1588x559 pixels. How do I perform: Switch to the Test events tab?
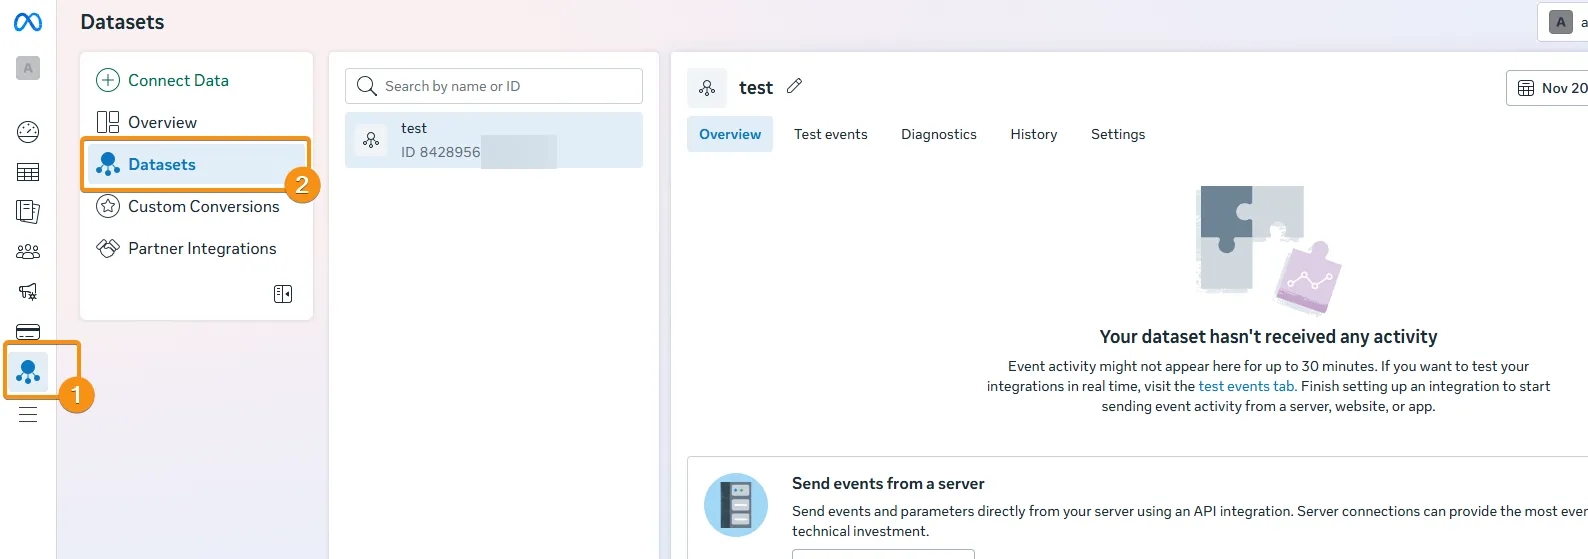[x=831, y=134]
